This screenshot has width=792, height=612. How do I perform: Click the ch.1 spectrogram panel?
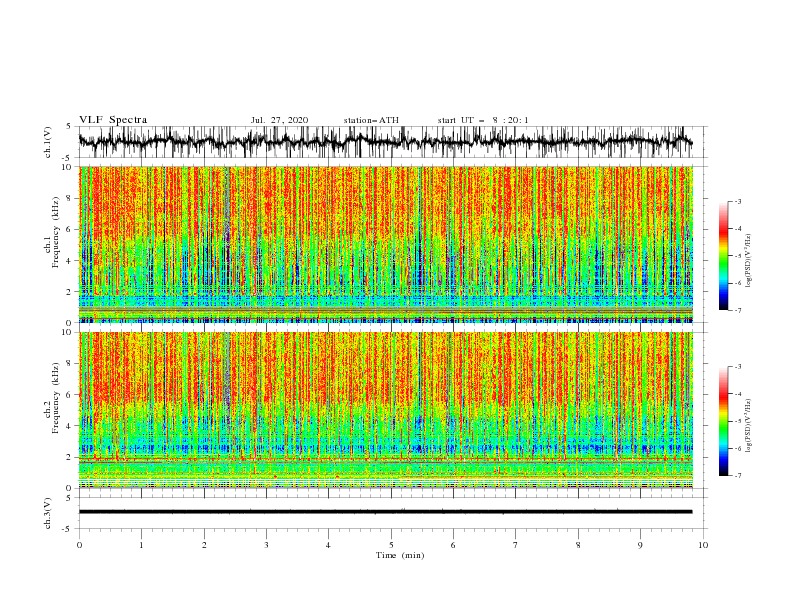click(x=386, y=244)
